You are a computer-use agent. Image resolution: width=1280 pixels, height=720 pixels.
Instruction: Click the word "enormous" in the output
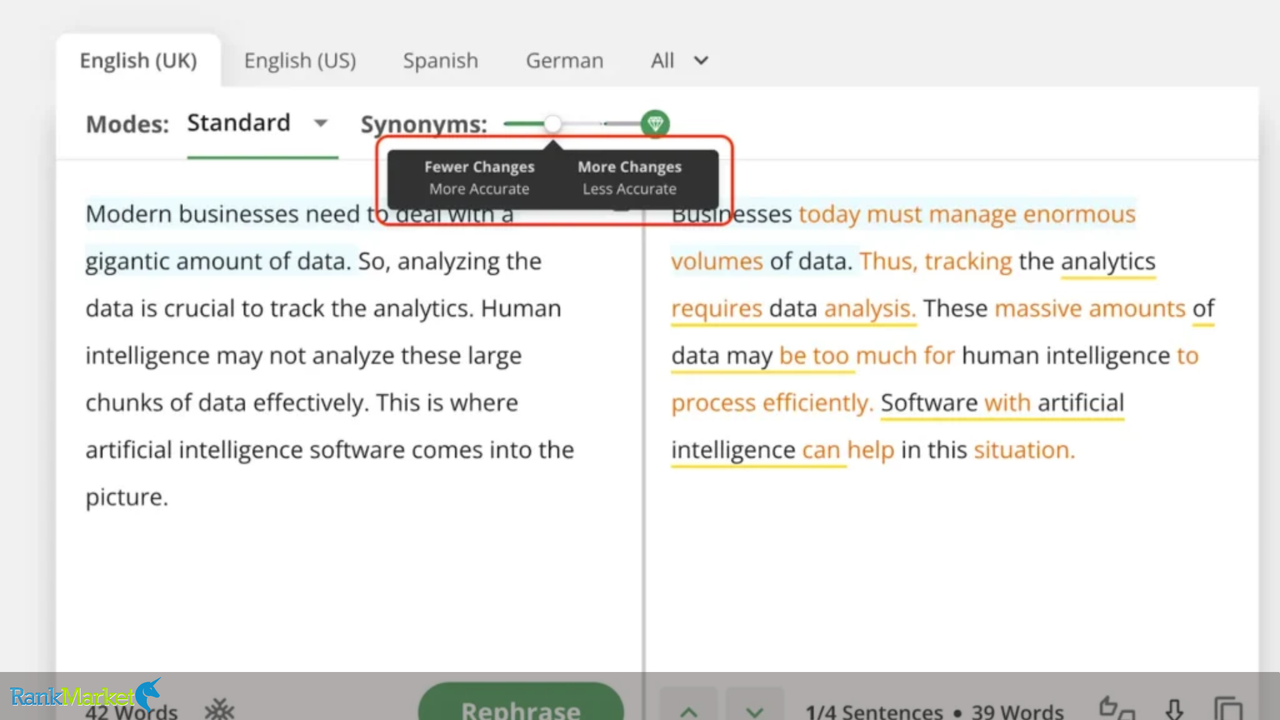pyautogui.click(x=1079, y=214)
